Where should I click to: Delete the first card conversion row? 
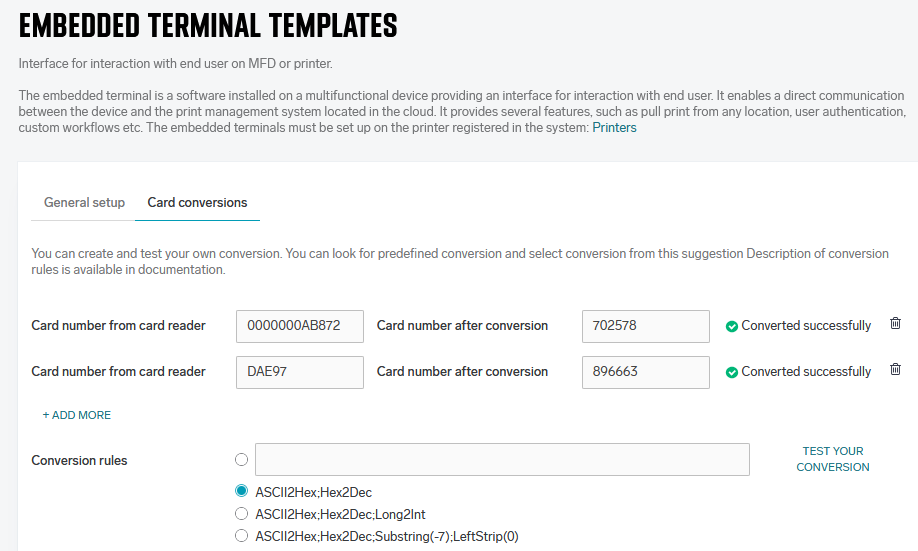pyautogui.click(x=895, y=324)
